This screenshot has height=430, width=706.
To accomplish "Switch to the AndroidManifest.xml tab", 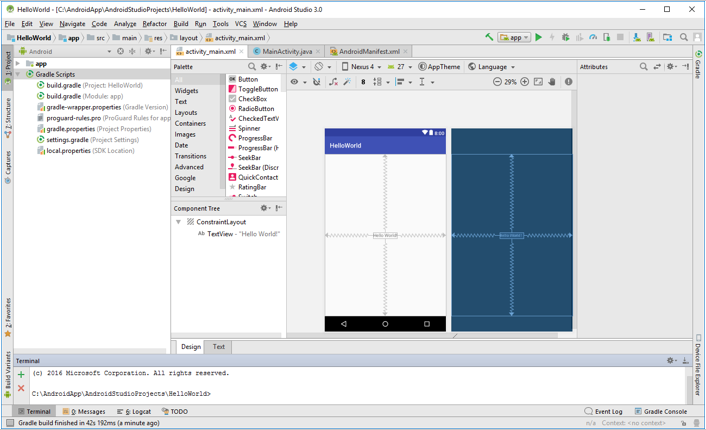I will click(369, 51).
